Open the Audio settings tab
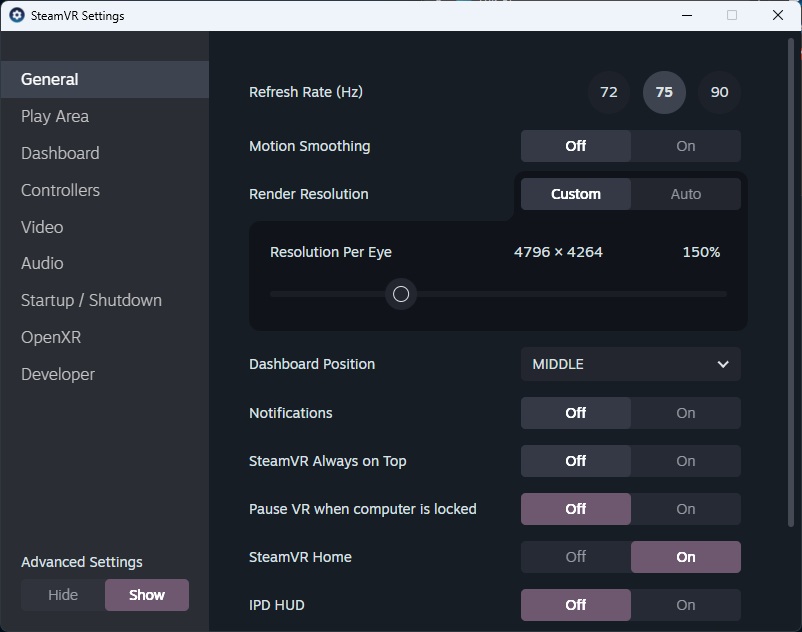The height and width of the screenshot is (632, 802). click(x=105, y=263)
